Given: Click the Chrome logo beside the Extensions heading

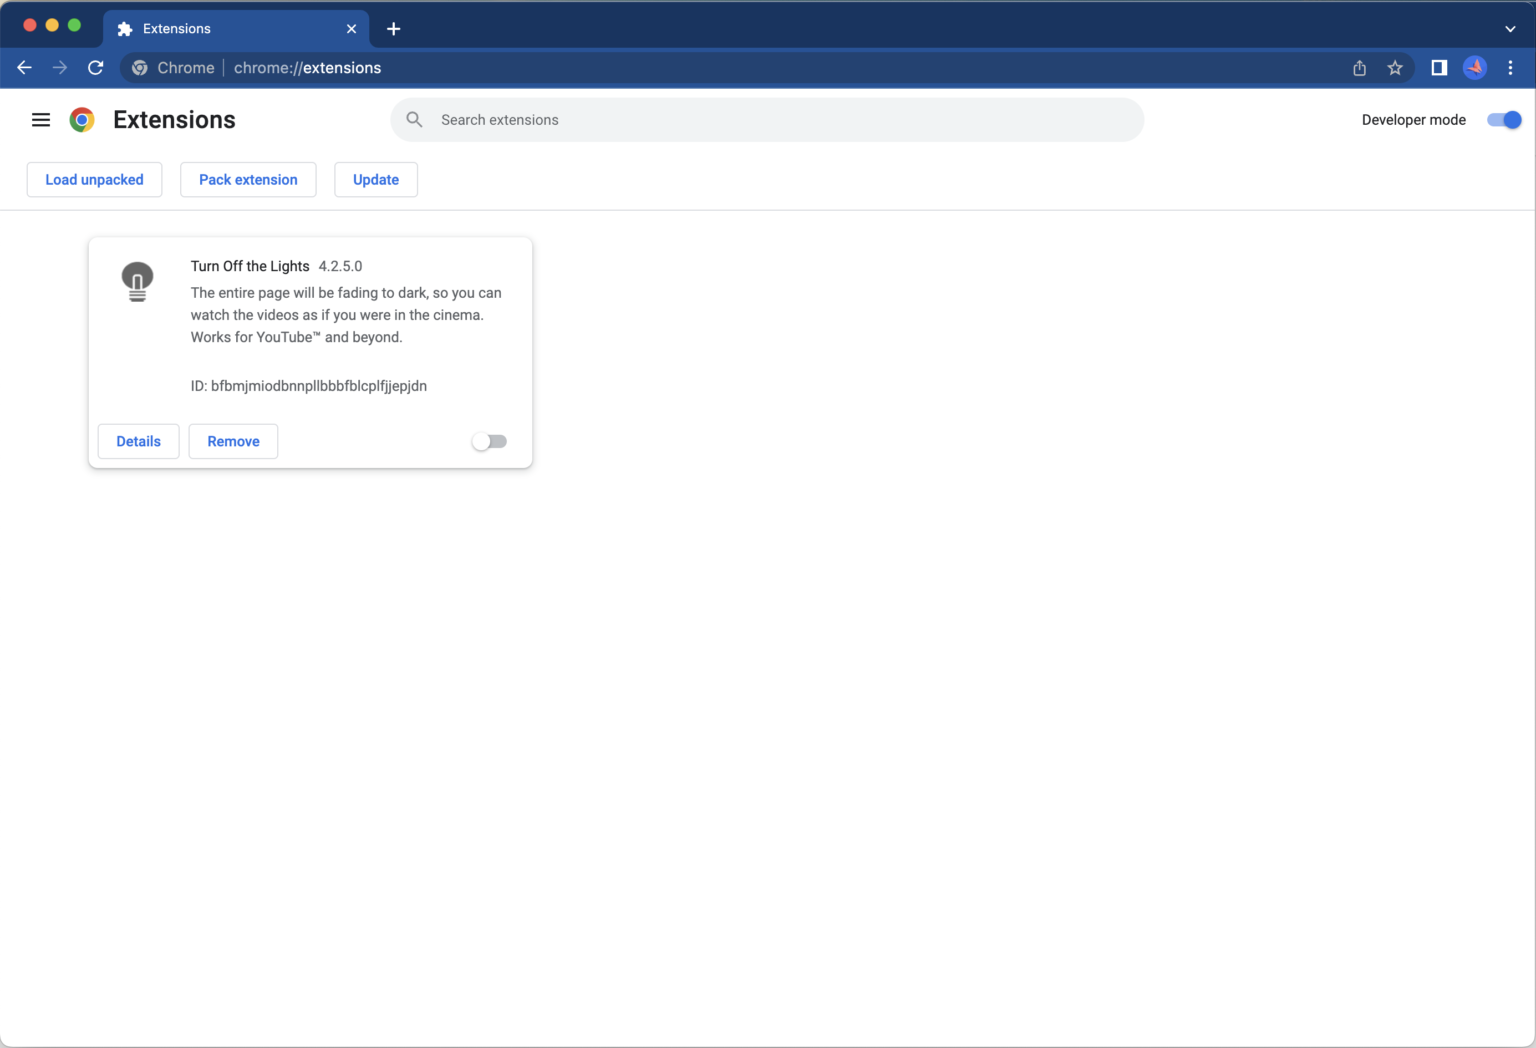Looking at the screenshot, I should [x=81, y=119].
